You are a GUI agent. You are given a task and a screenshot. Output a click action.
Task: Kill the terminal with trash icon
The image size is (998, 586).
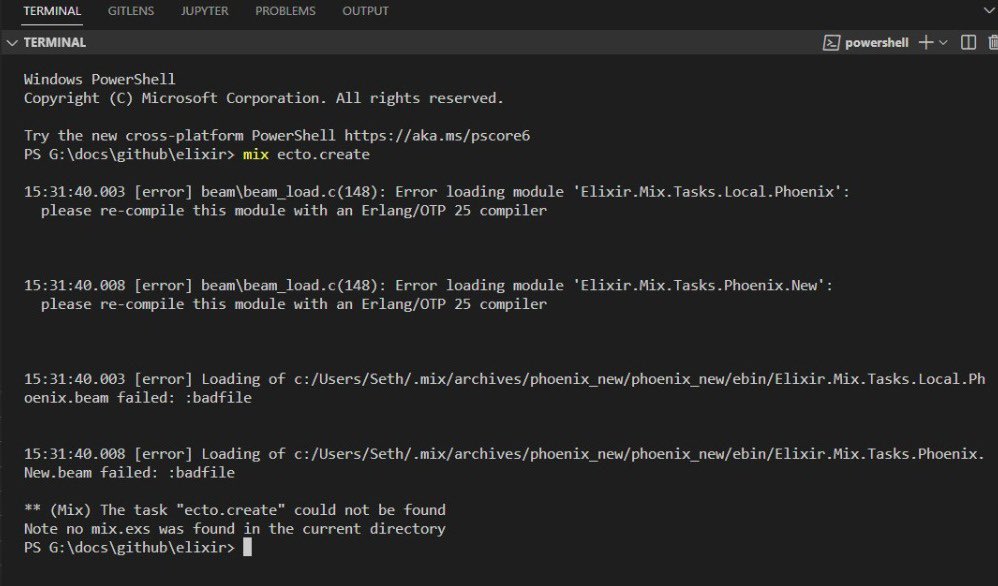(992, 43)
